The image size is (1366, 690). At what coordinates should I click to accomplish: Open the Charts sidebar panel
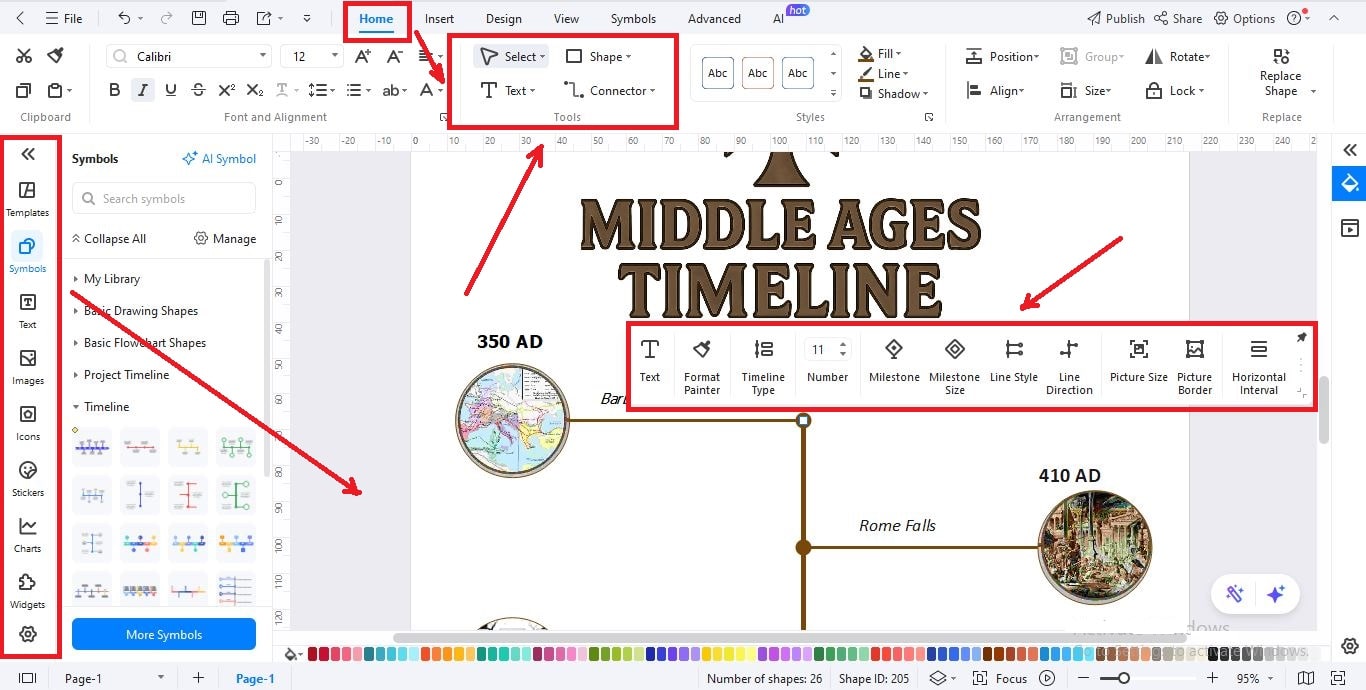point(27,534)
